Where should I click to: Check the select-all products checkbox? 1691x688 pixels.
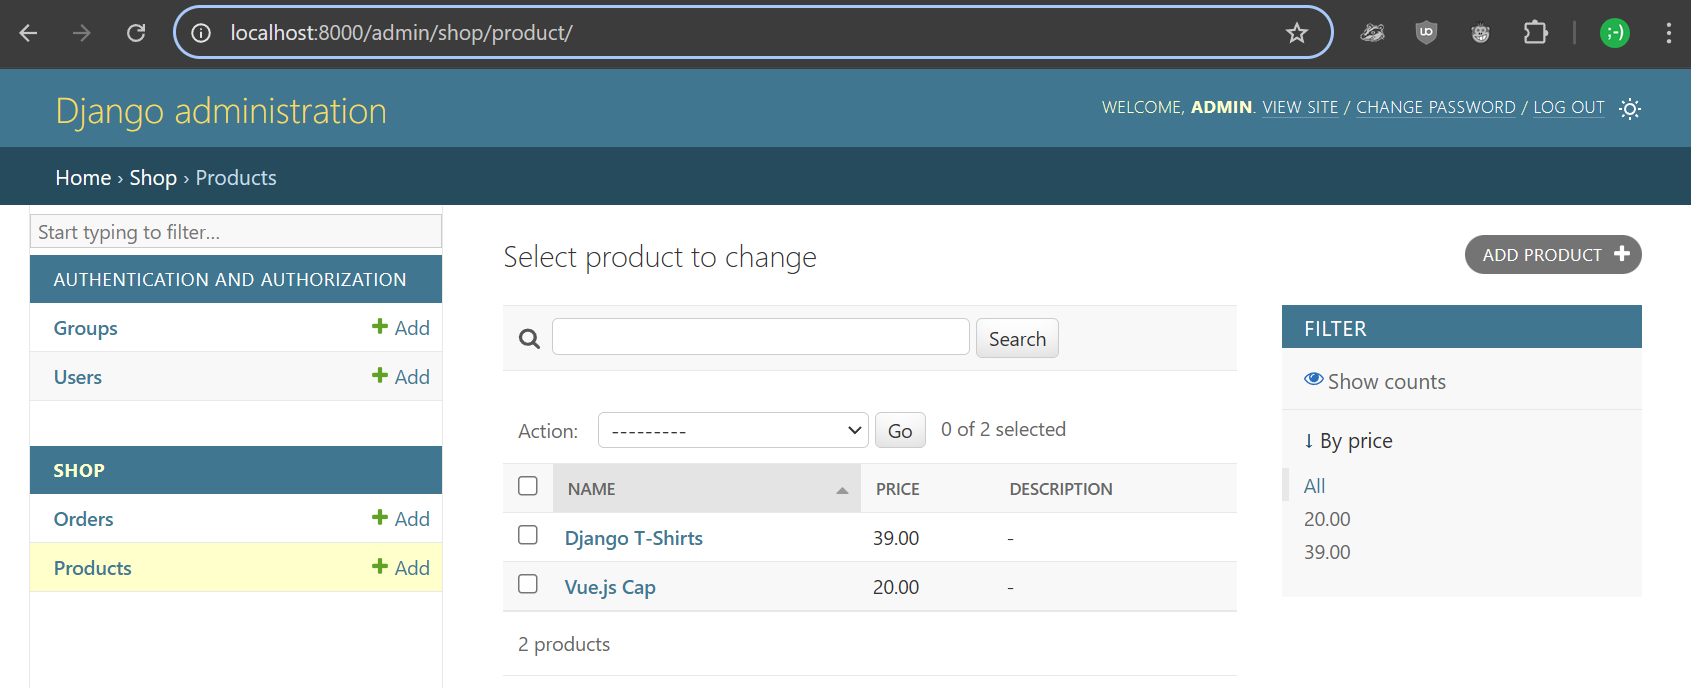[x=528, y=486]
